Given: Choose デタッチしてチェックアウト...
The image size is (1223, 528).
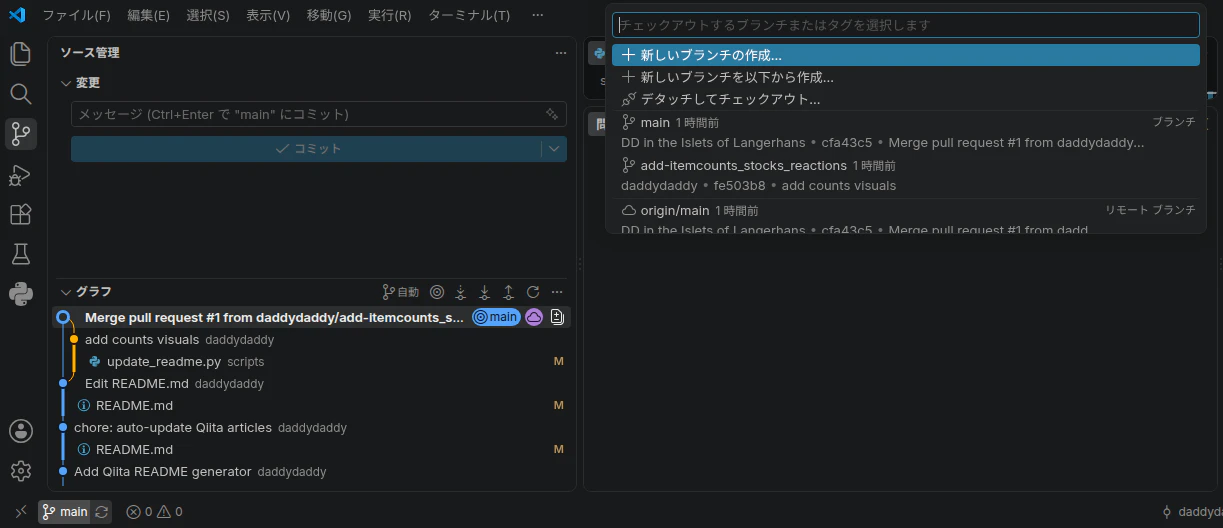Looking at the screenshot, I should click(906, 99).
